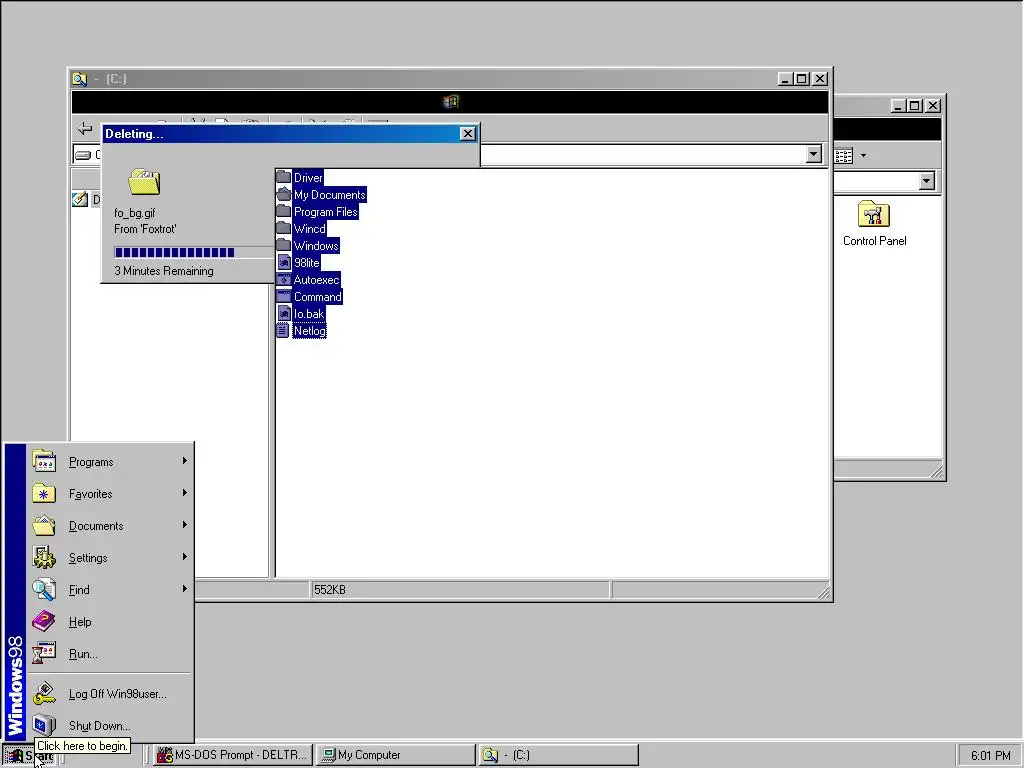Minimize the My Computer window

899,106
